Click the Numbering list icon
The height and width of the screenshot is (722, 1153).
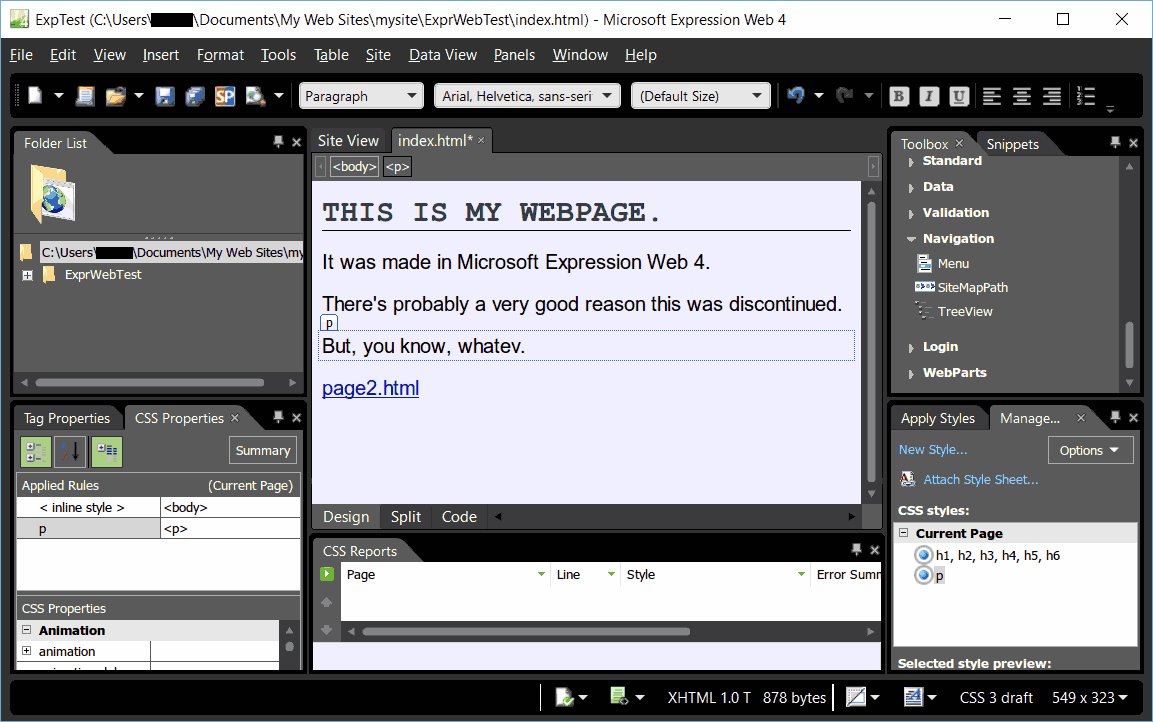[x=1085, y=96]
